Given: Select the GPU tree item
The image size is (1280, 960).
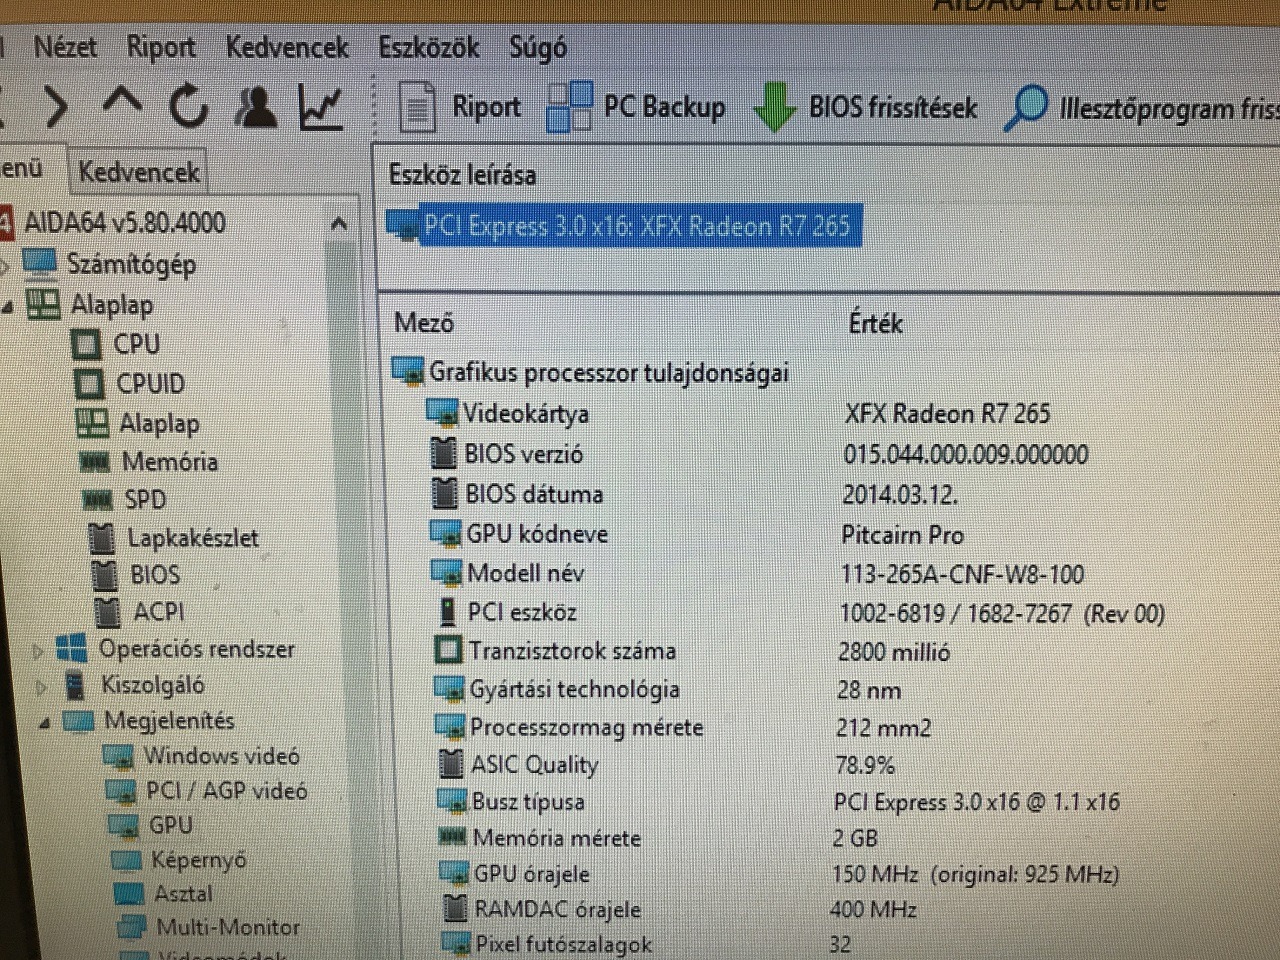Looking at the screenshot, I should [x=170, y=825].
